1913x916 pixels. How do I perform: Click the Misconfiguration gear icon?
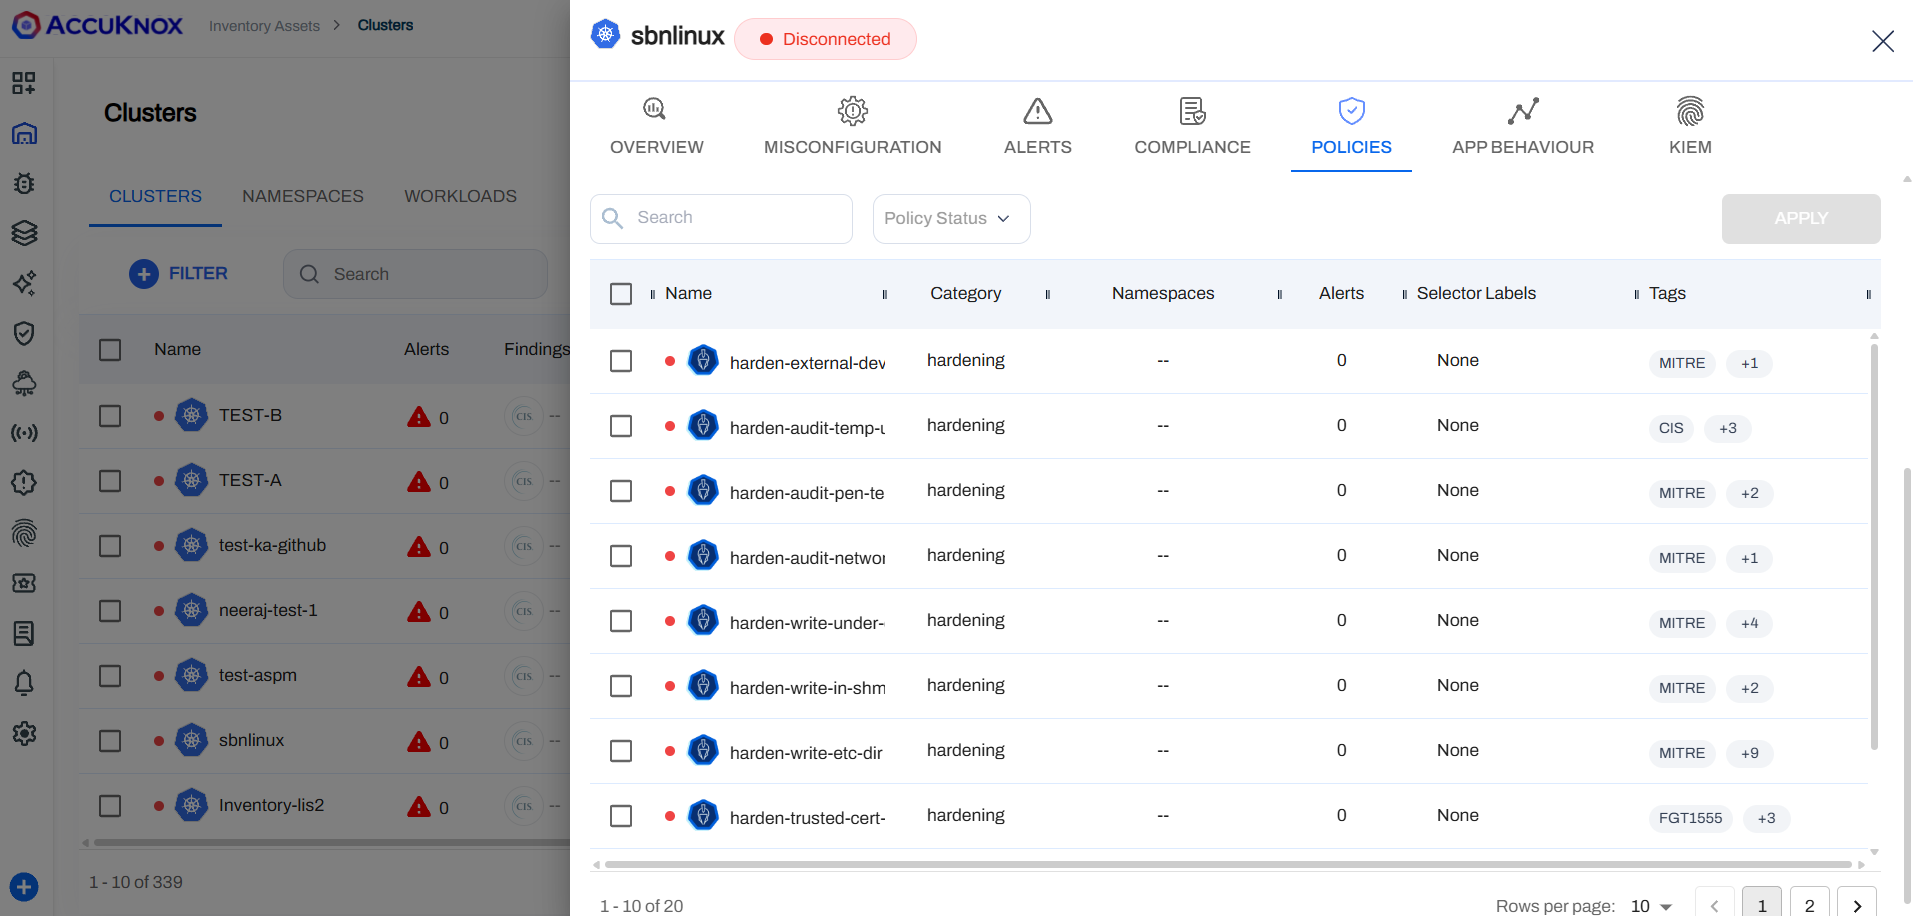point(852,110)
